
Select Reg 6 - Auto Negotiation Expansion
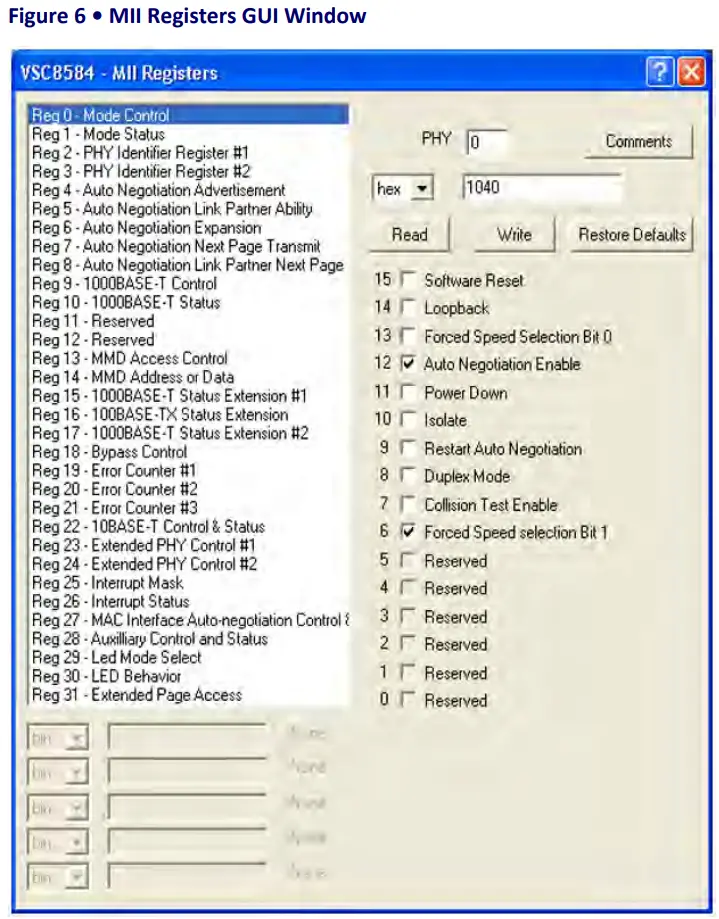(189, 228)
